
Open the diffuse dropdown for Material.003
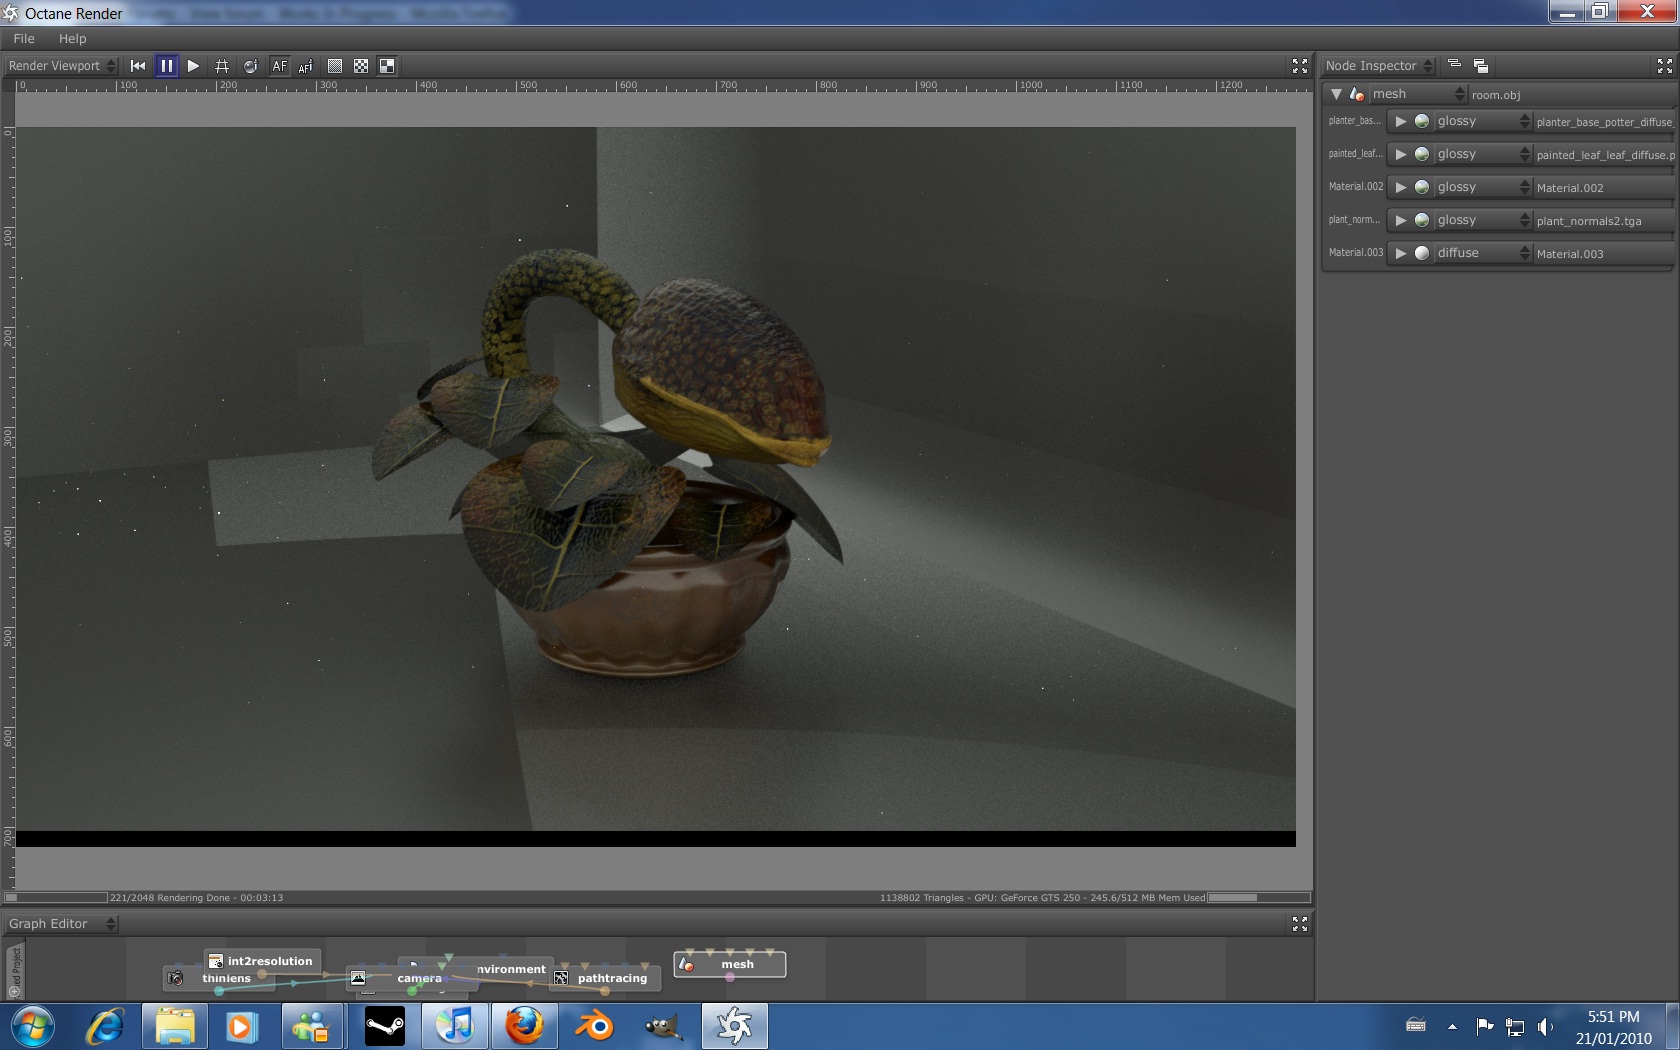[x=1482, y=253]
